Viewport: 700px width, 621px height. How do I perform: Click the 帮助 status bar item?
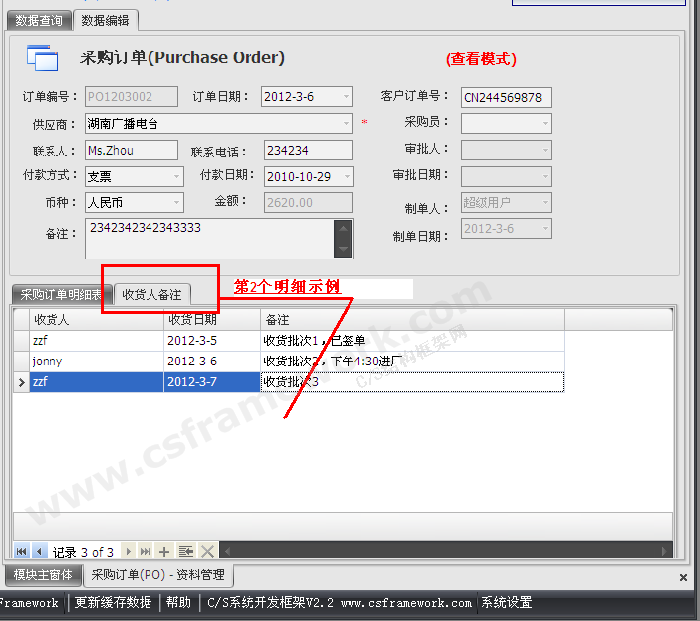(178, 603)
